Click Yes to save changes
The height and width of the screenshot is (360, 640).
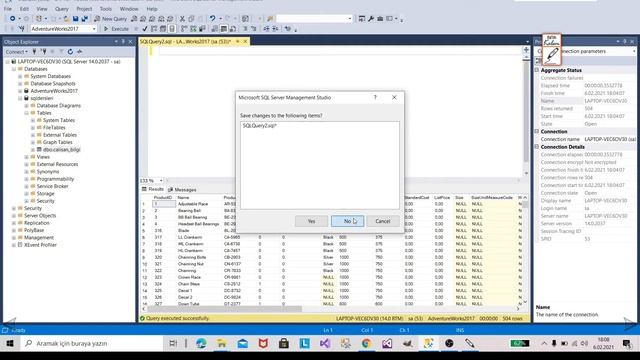click(x=311, y=221)
